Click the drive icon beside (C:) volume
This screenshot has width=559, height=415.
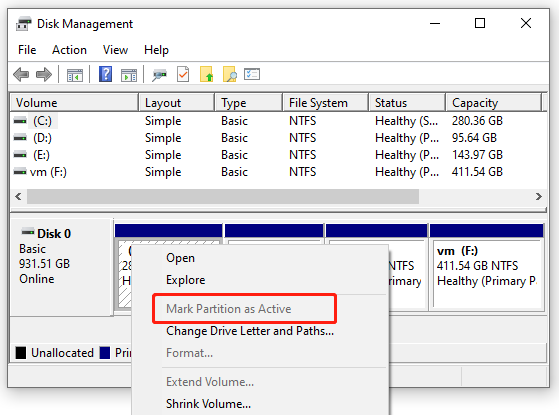[20, 121]
